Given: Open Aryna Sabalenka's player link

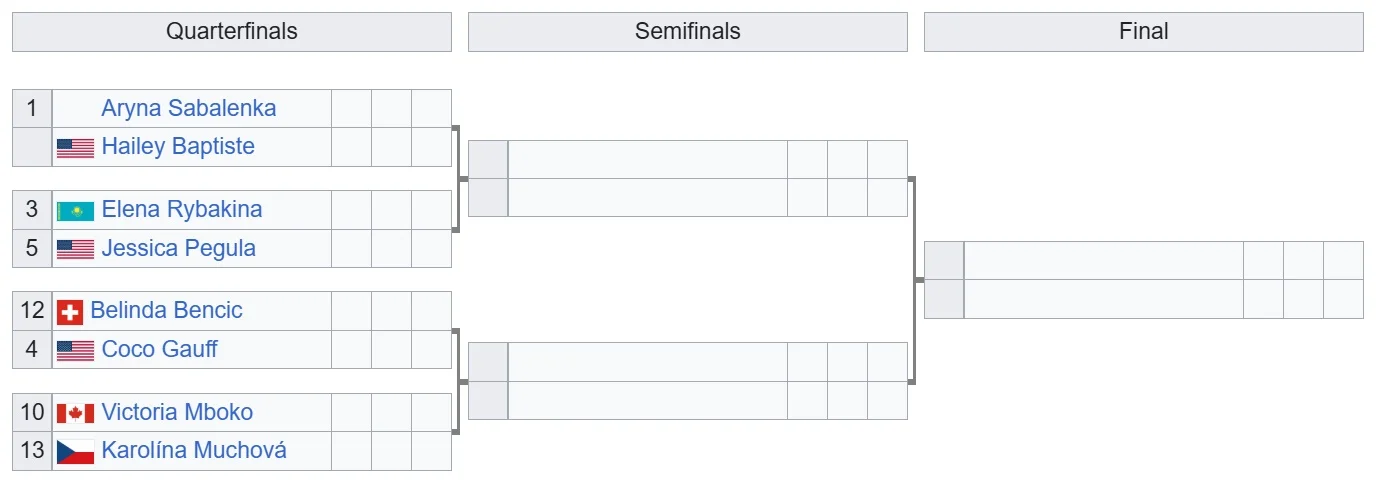Looking at the screenshot, I should [189, 108].
